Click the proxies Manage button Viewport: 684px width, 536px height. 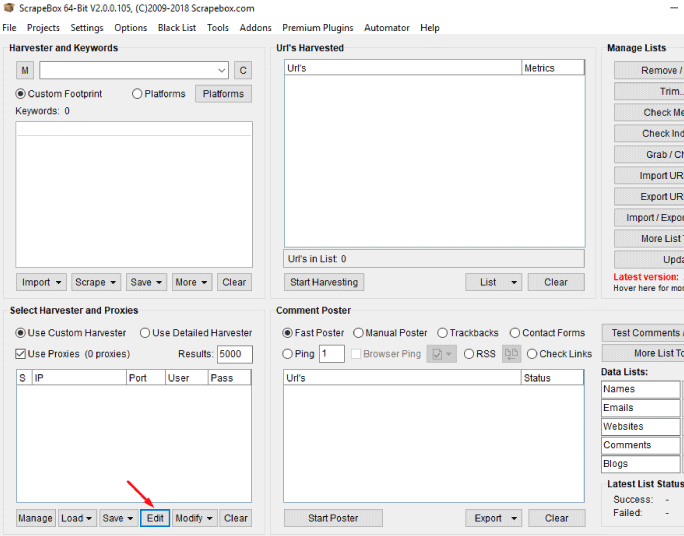coord(35,518)
